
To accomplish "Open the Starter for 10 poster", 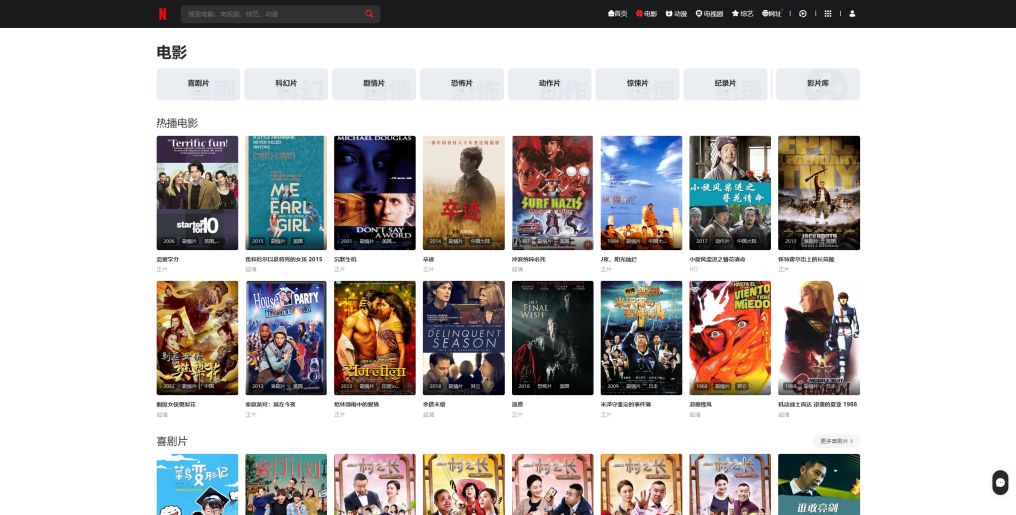I will (197, 192).
